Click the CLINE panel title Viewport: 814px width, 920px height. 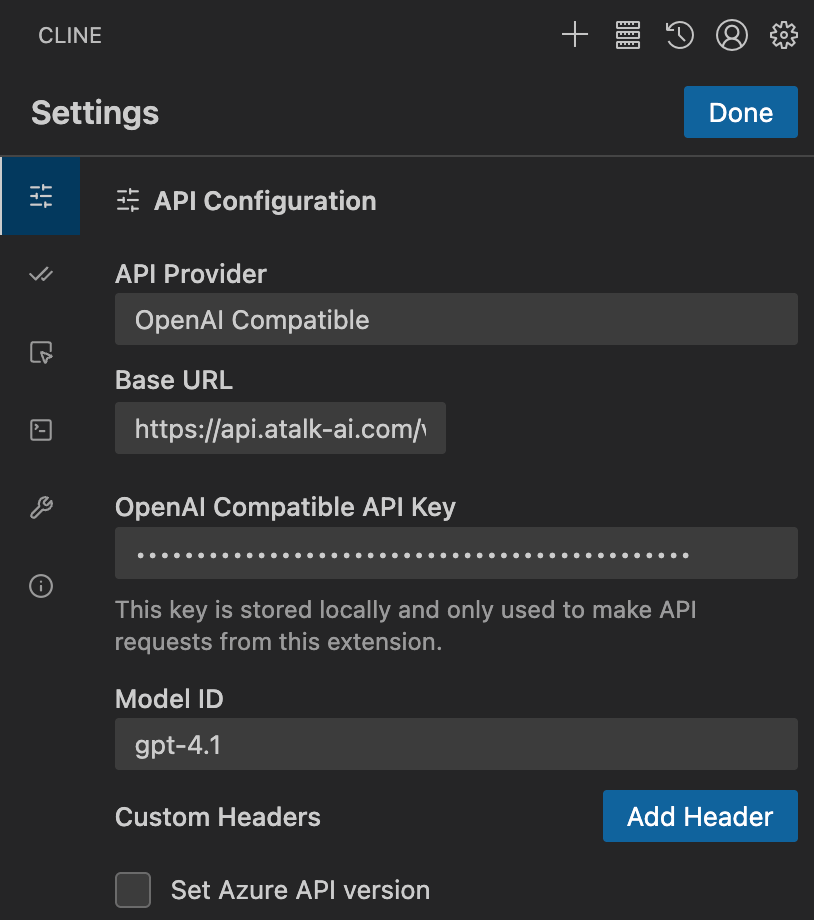(x=70, y=36)
